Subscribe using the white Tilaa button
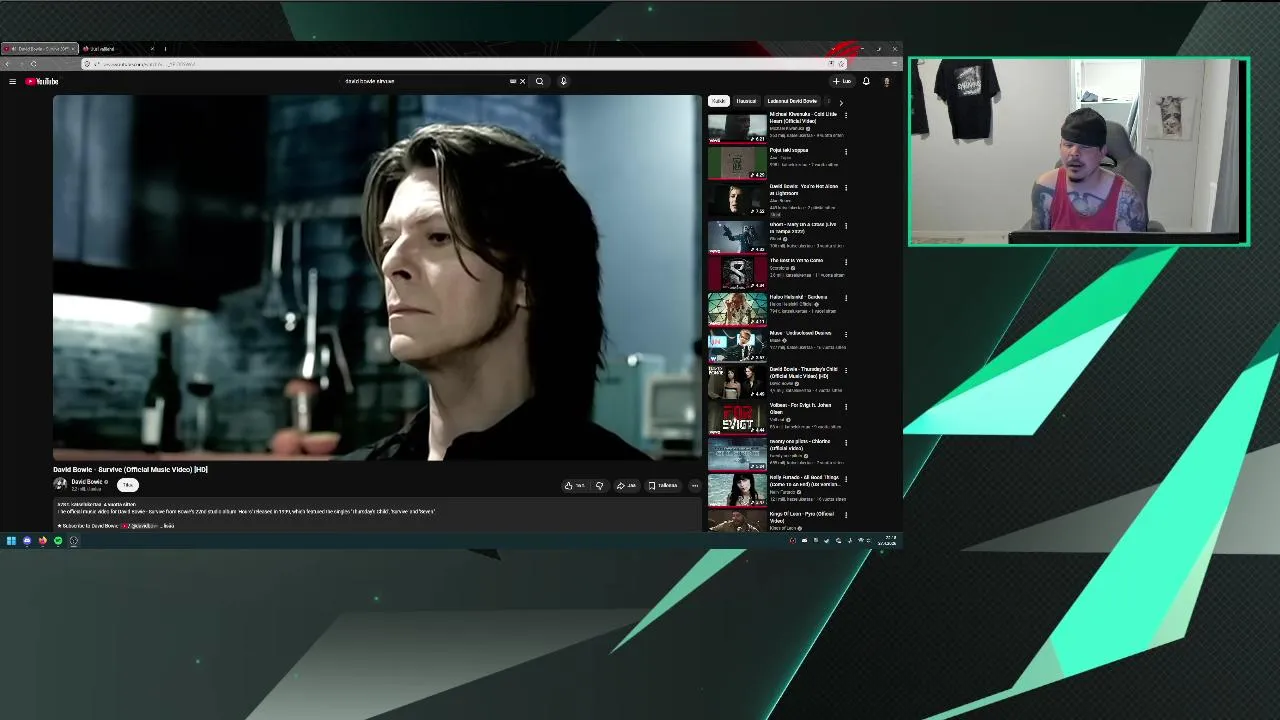Viewport: 1280px width, 720px height. tap(128, 484)
